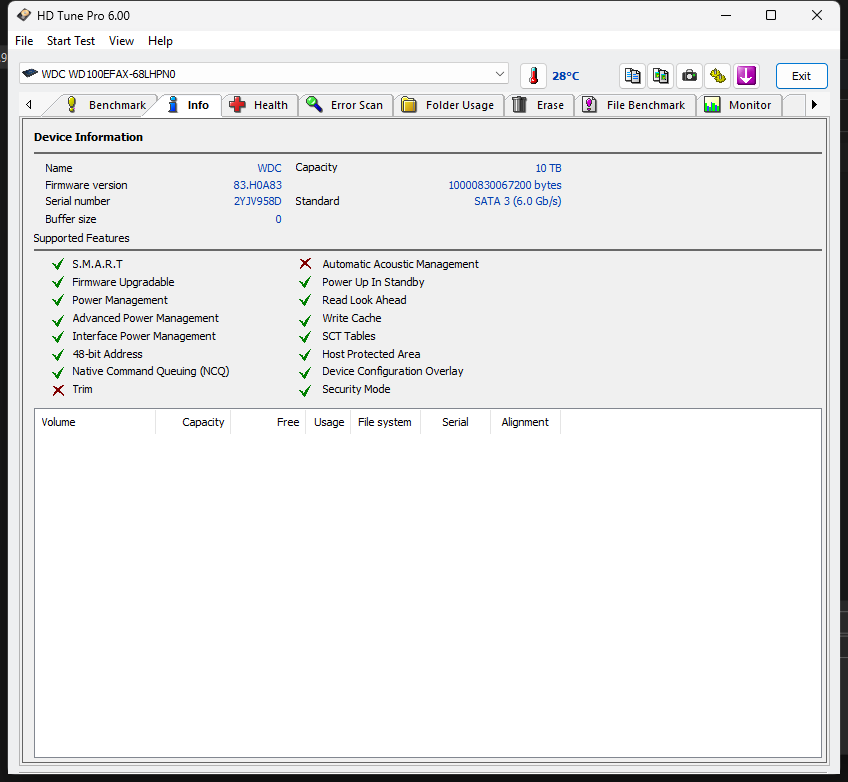Open the Health tab
The height and width of the screenshot is (782, 848).
click(260, 105)
